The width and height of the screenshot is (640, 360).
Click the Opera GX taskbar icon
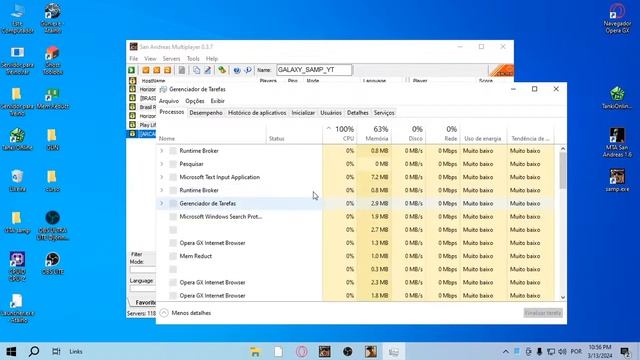302,351
